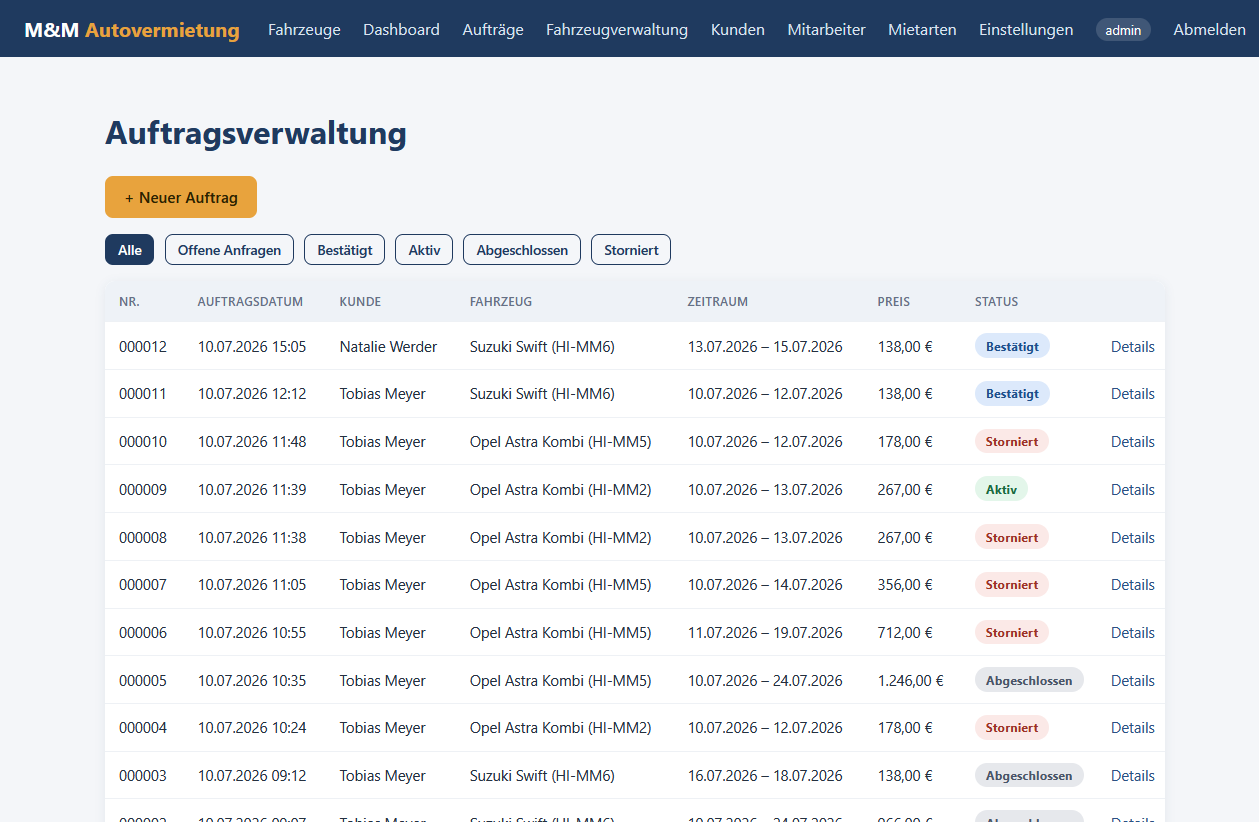Click the KUNDE column header
1259x822 pixels.
[360, 302]
